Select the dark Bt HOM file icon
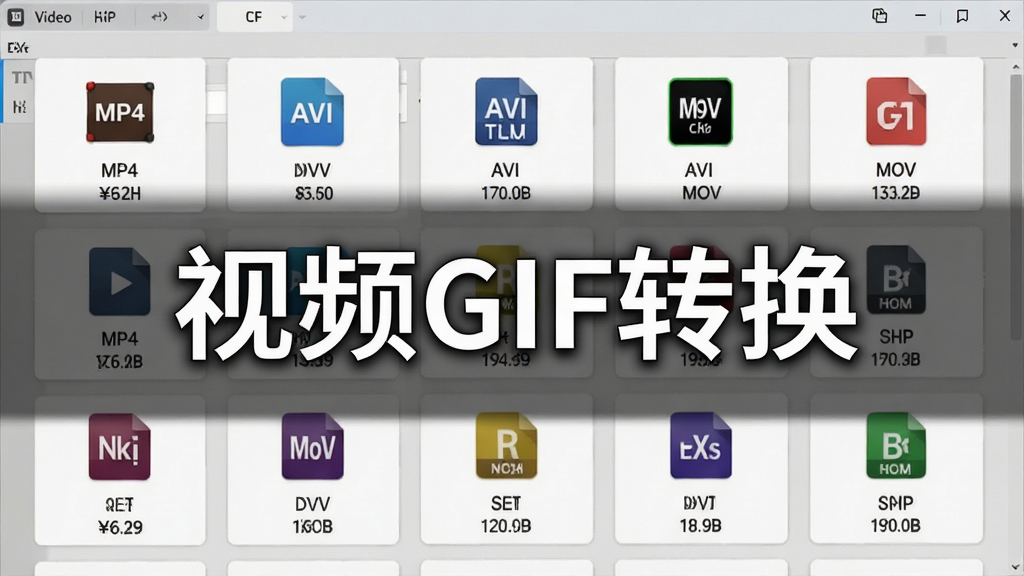This screenshot has height=576, width=1024. click(x=896, y=280)
